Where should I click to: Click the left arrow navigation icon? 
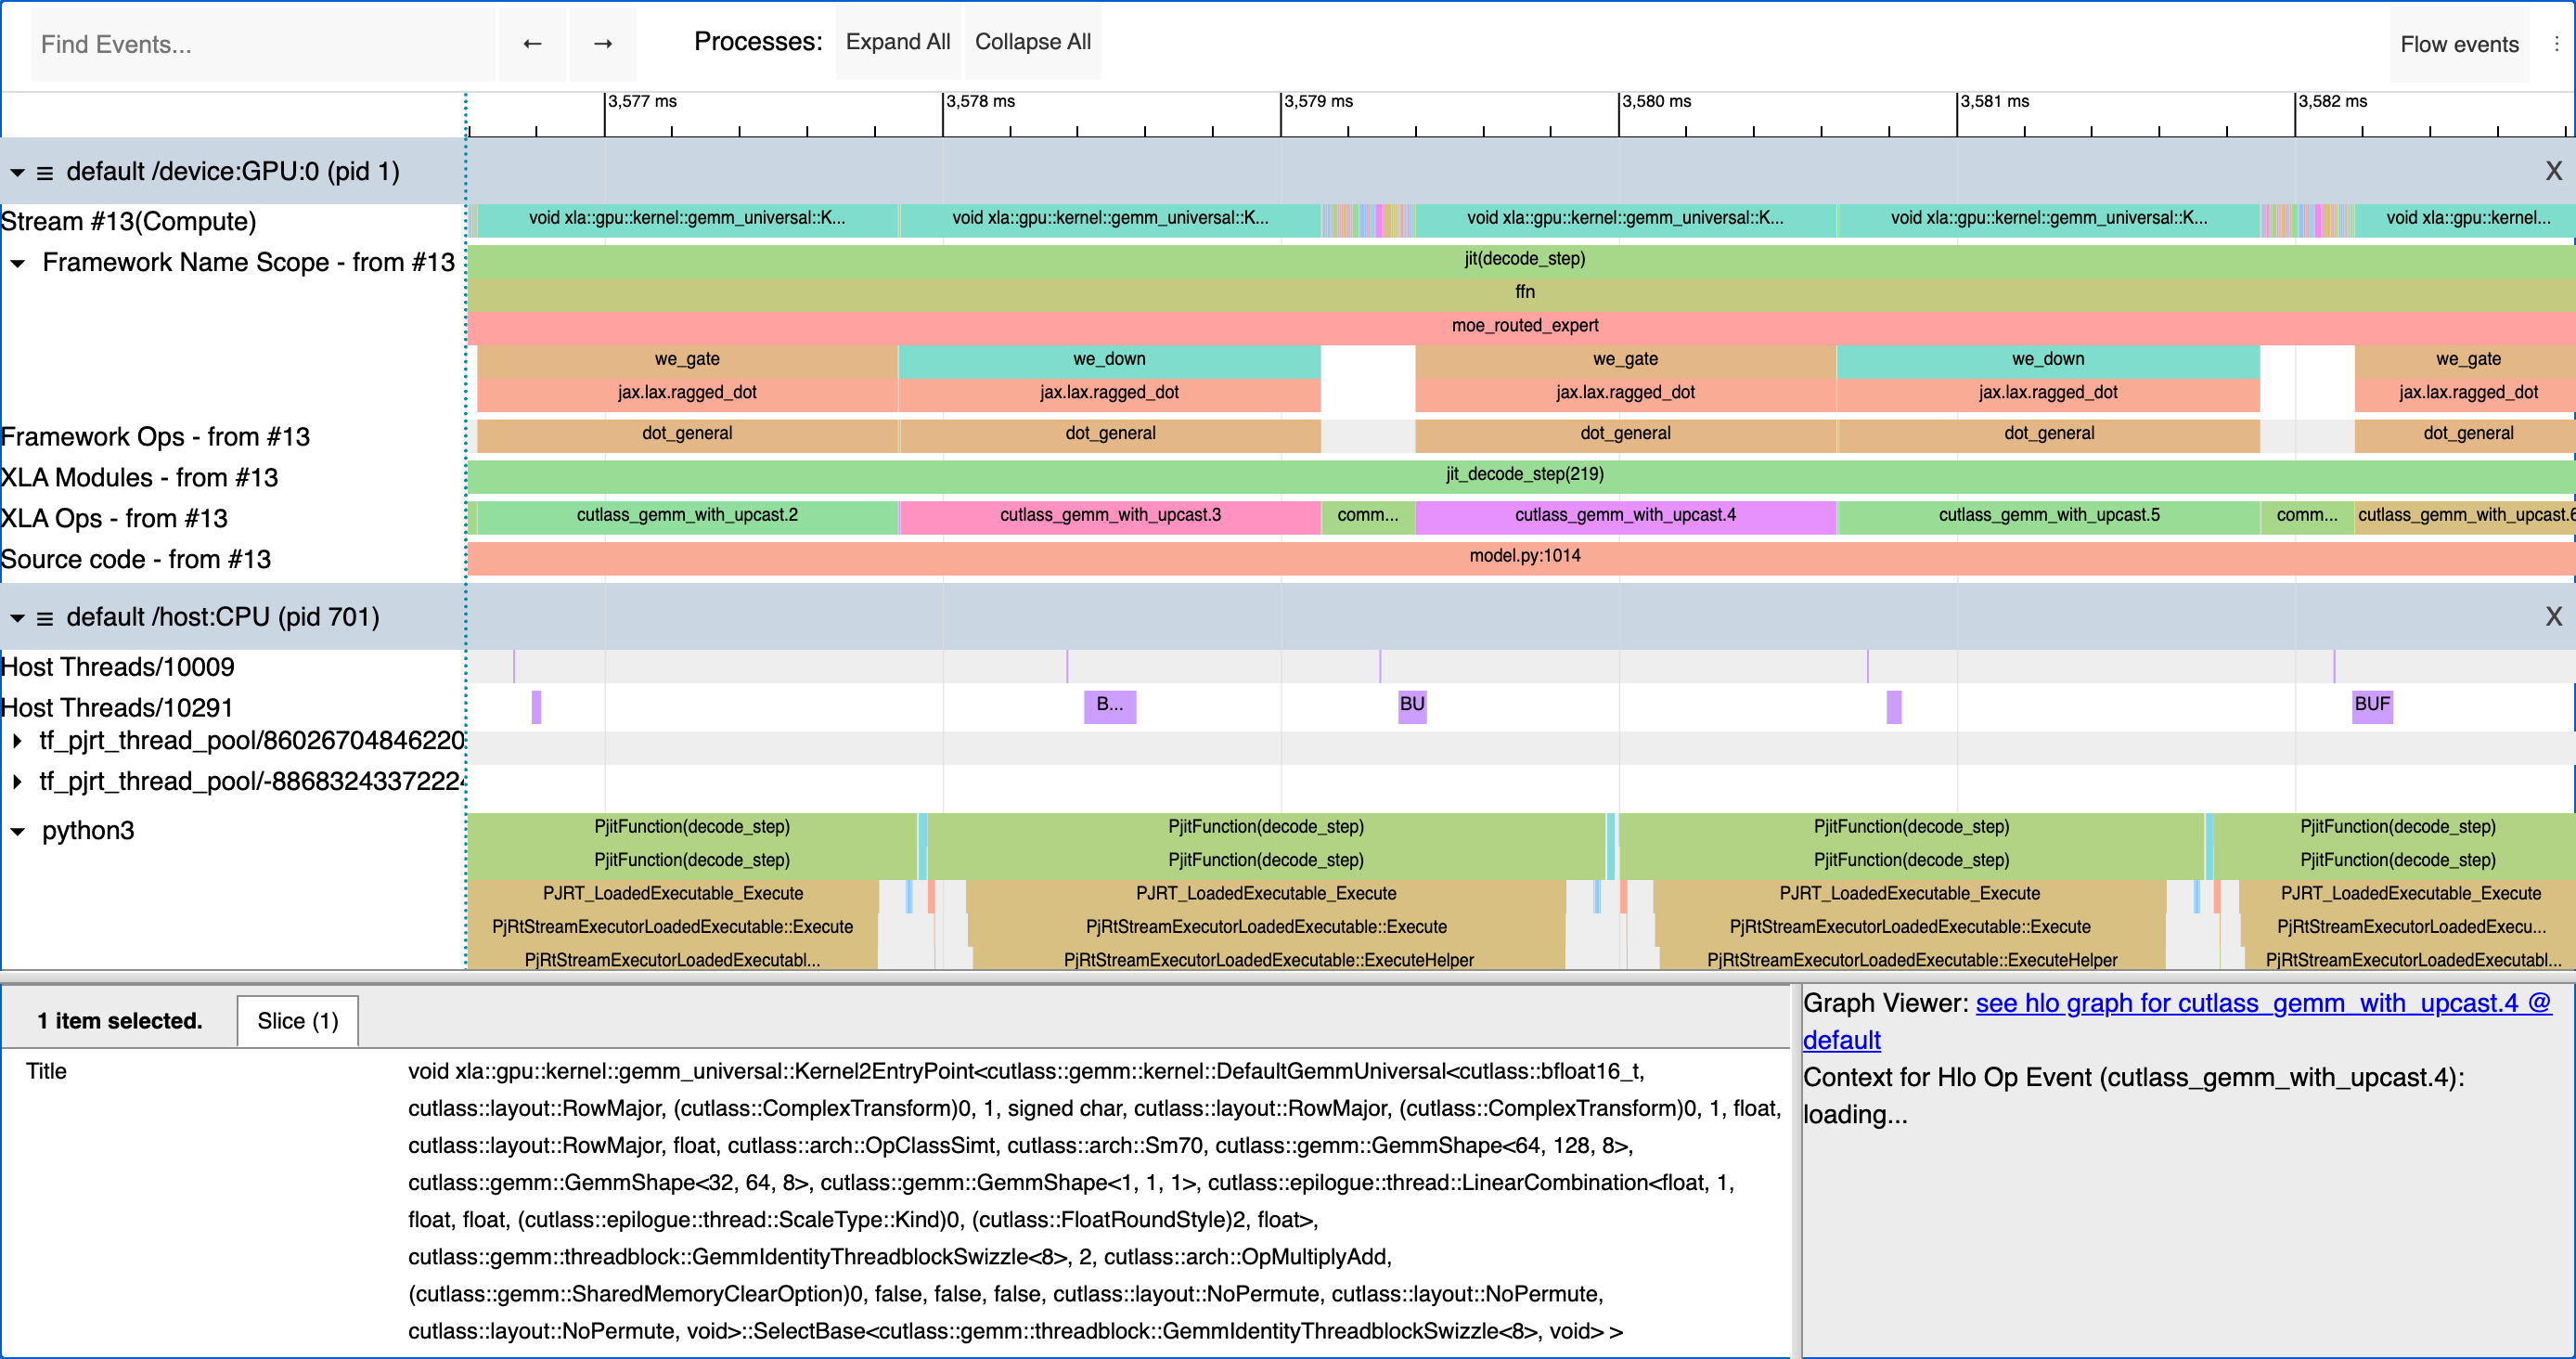click(532, 44)
